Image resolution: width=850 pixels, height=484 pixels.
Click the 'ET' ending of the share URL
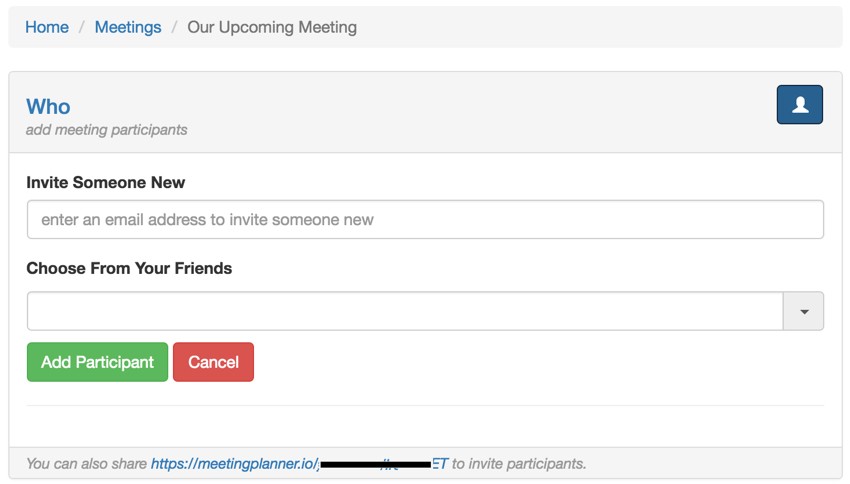tap(440, 464)
